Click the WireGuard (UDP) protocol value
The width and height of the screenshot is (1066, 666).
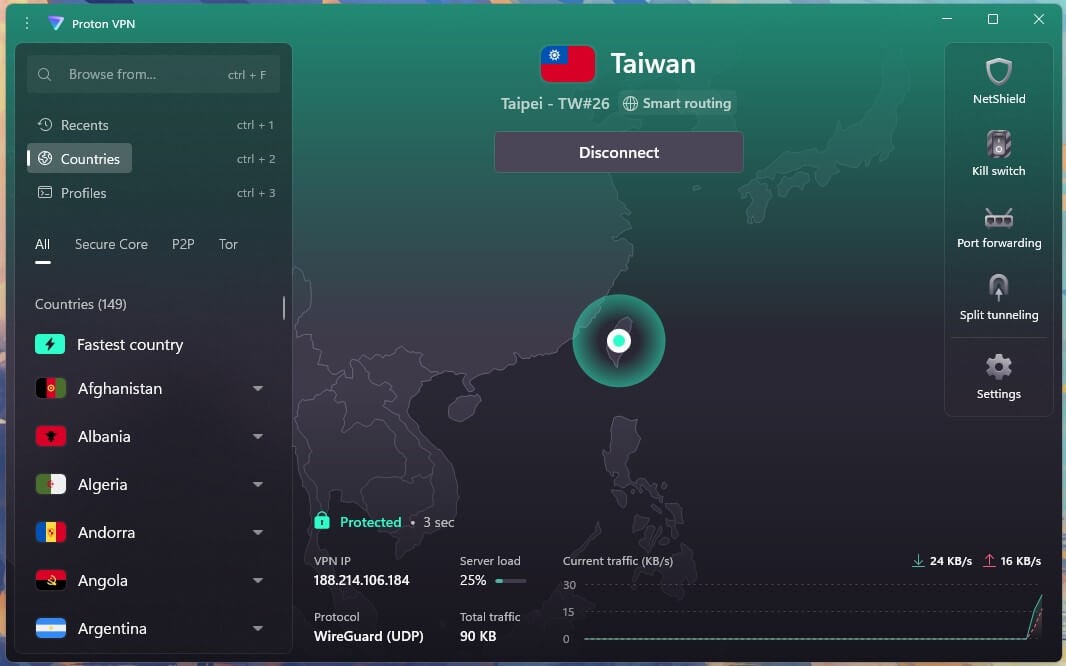coord(368,636)
